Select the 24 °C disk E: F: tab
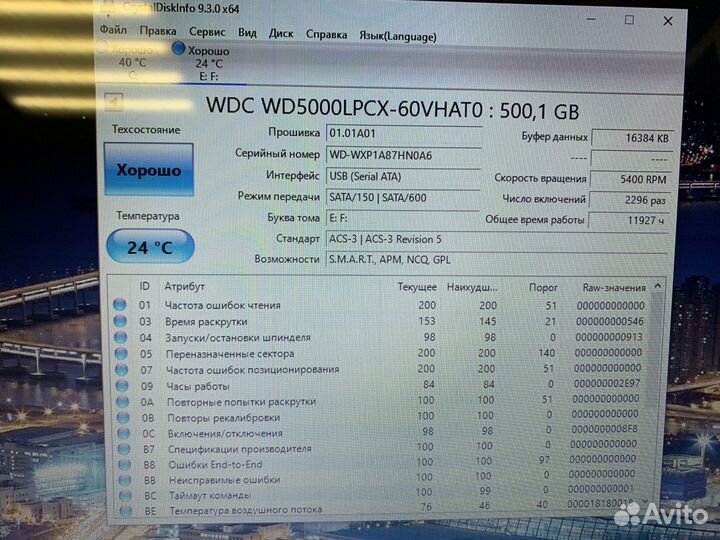Image resolution: width=720 pixels, height=540 pixels. click(207, 63)
